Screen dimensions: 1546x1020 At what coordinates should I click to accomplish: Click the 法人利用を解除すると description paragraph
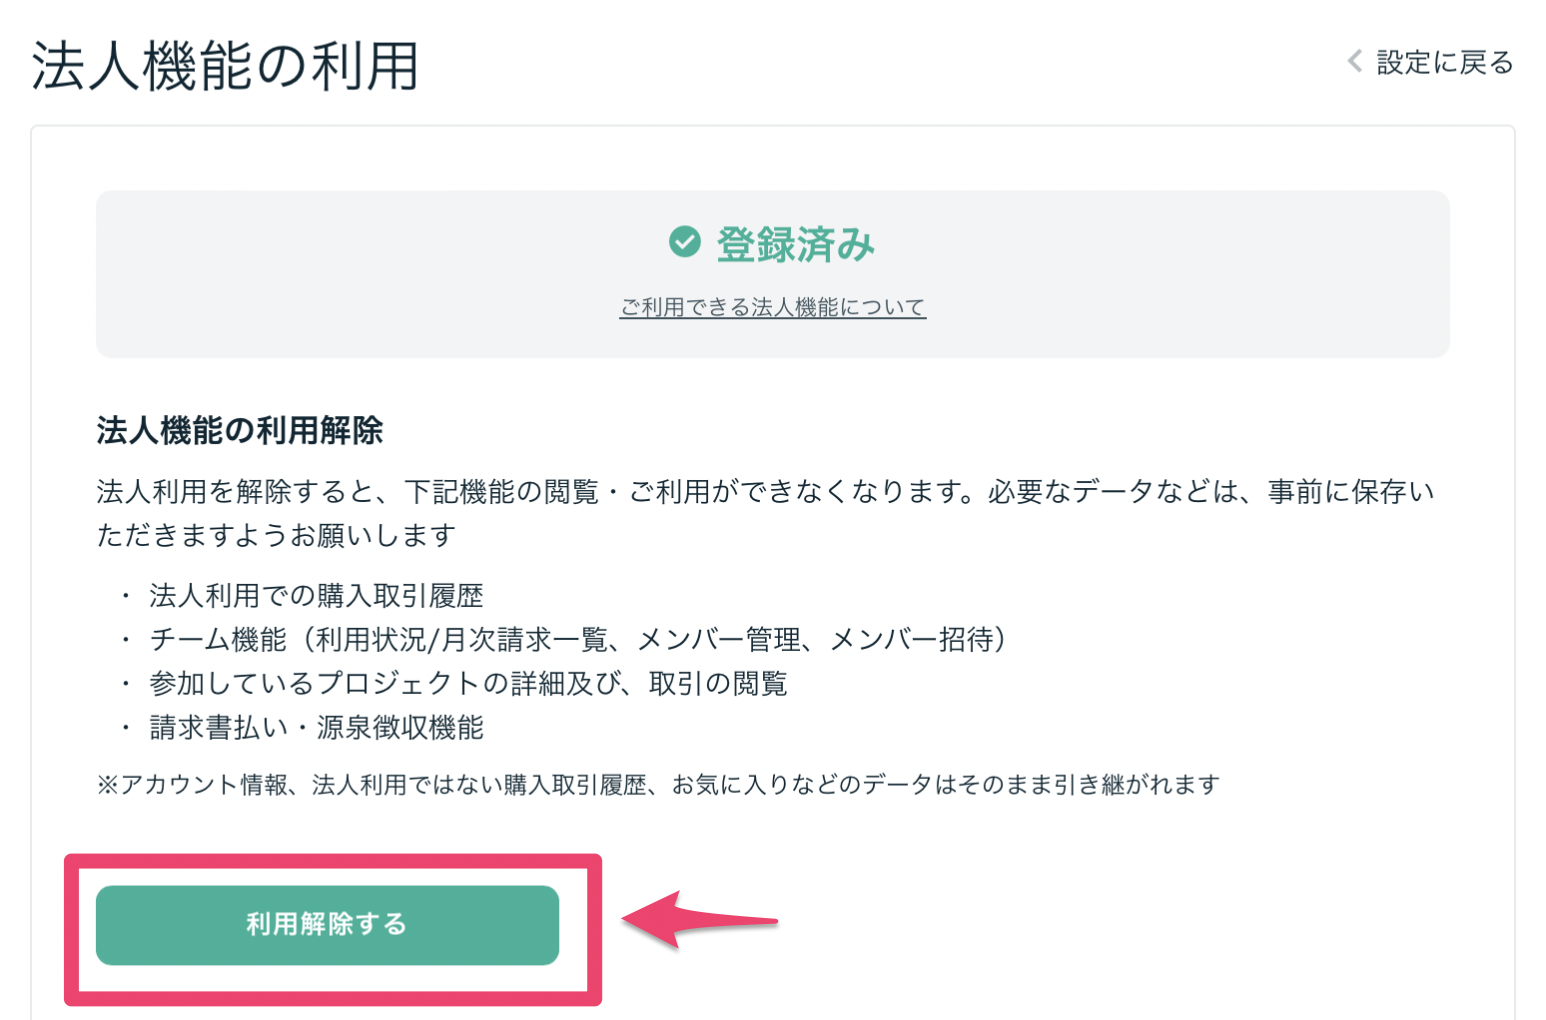pyautogui.click(x=765, y=513)
